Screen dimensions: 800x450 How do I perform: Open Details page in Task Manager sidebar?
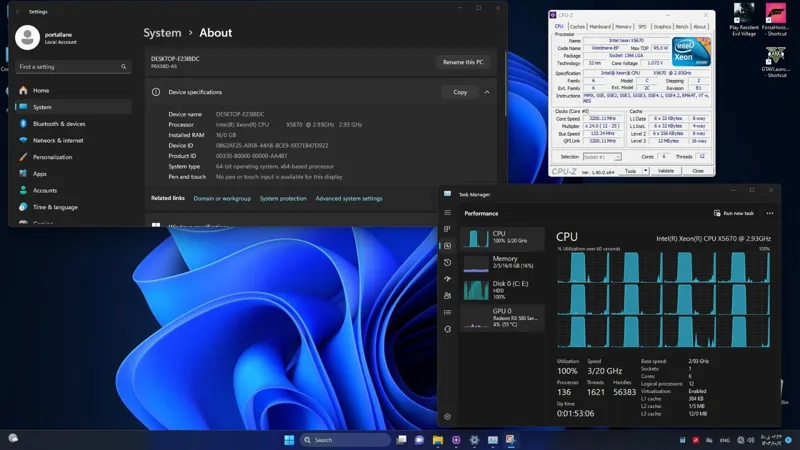click(447, 312)
